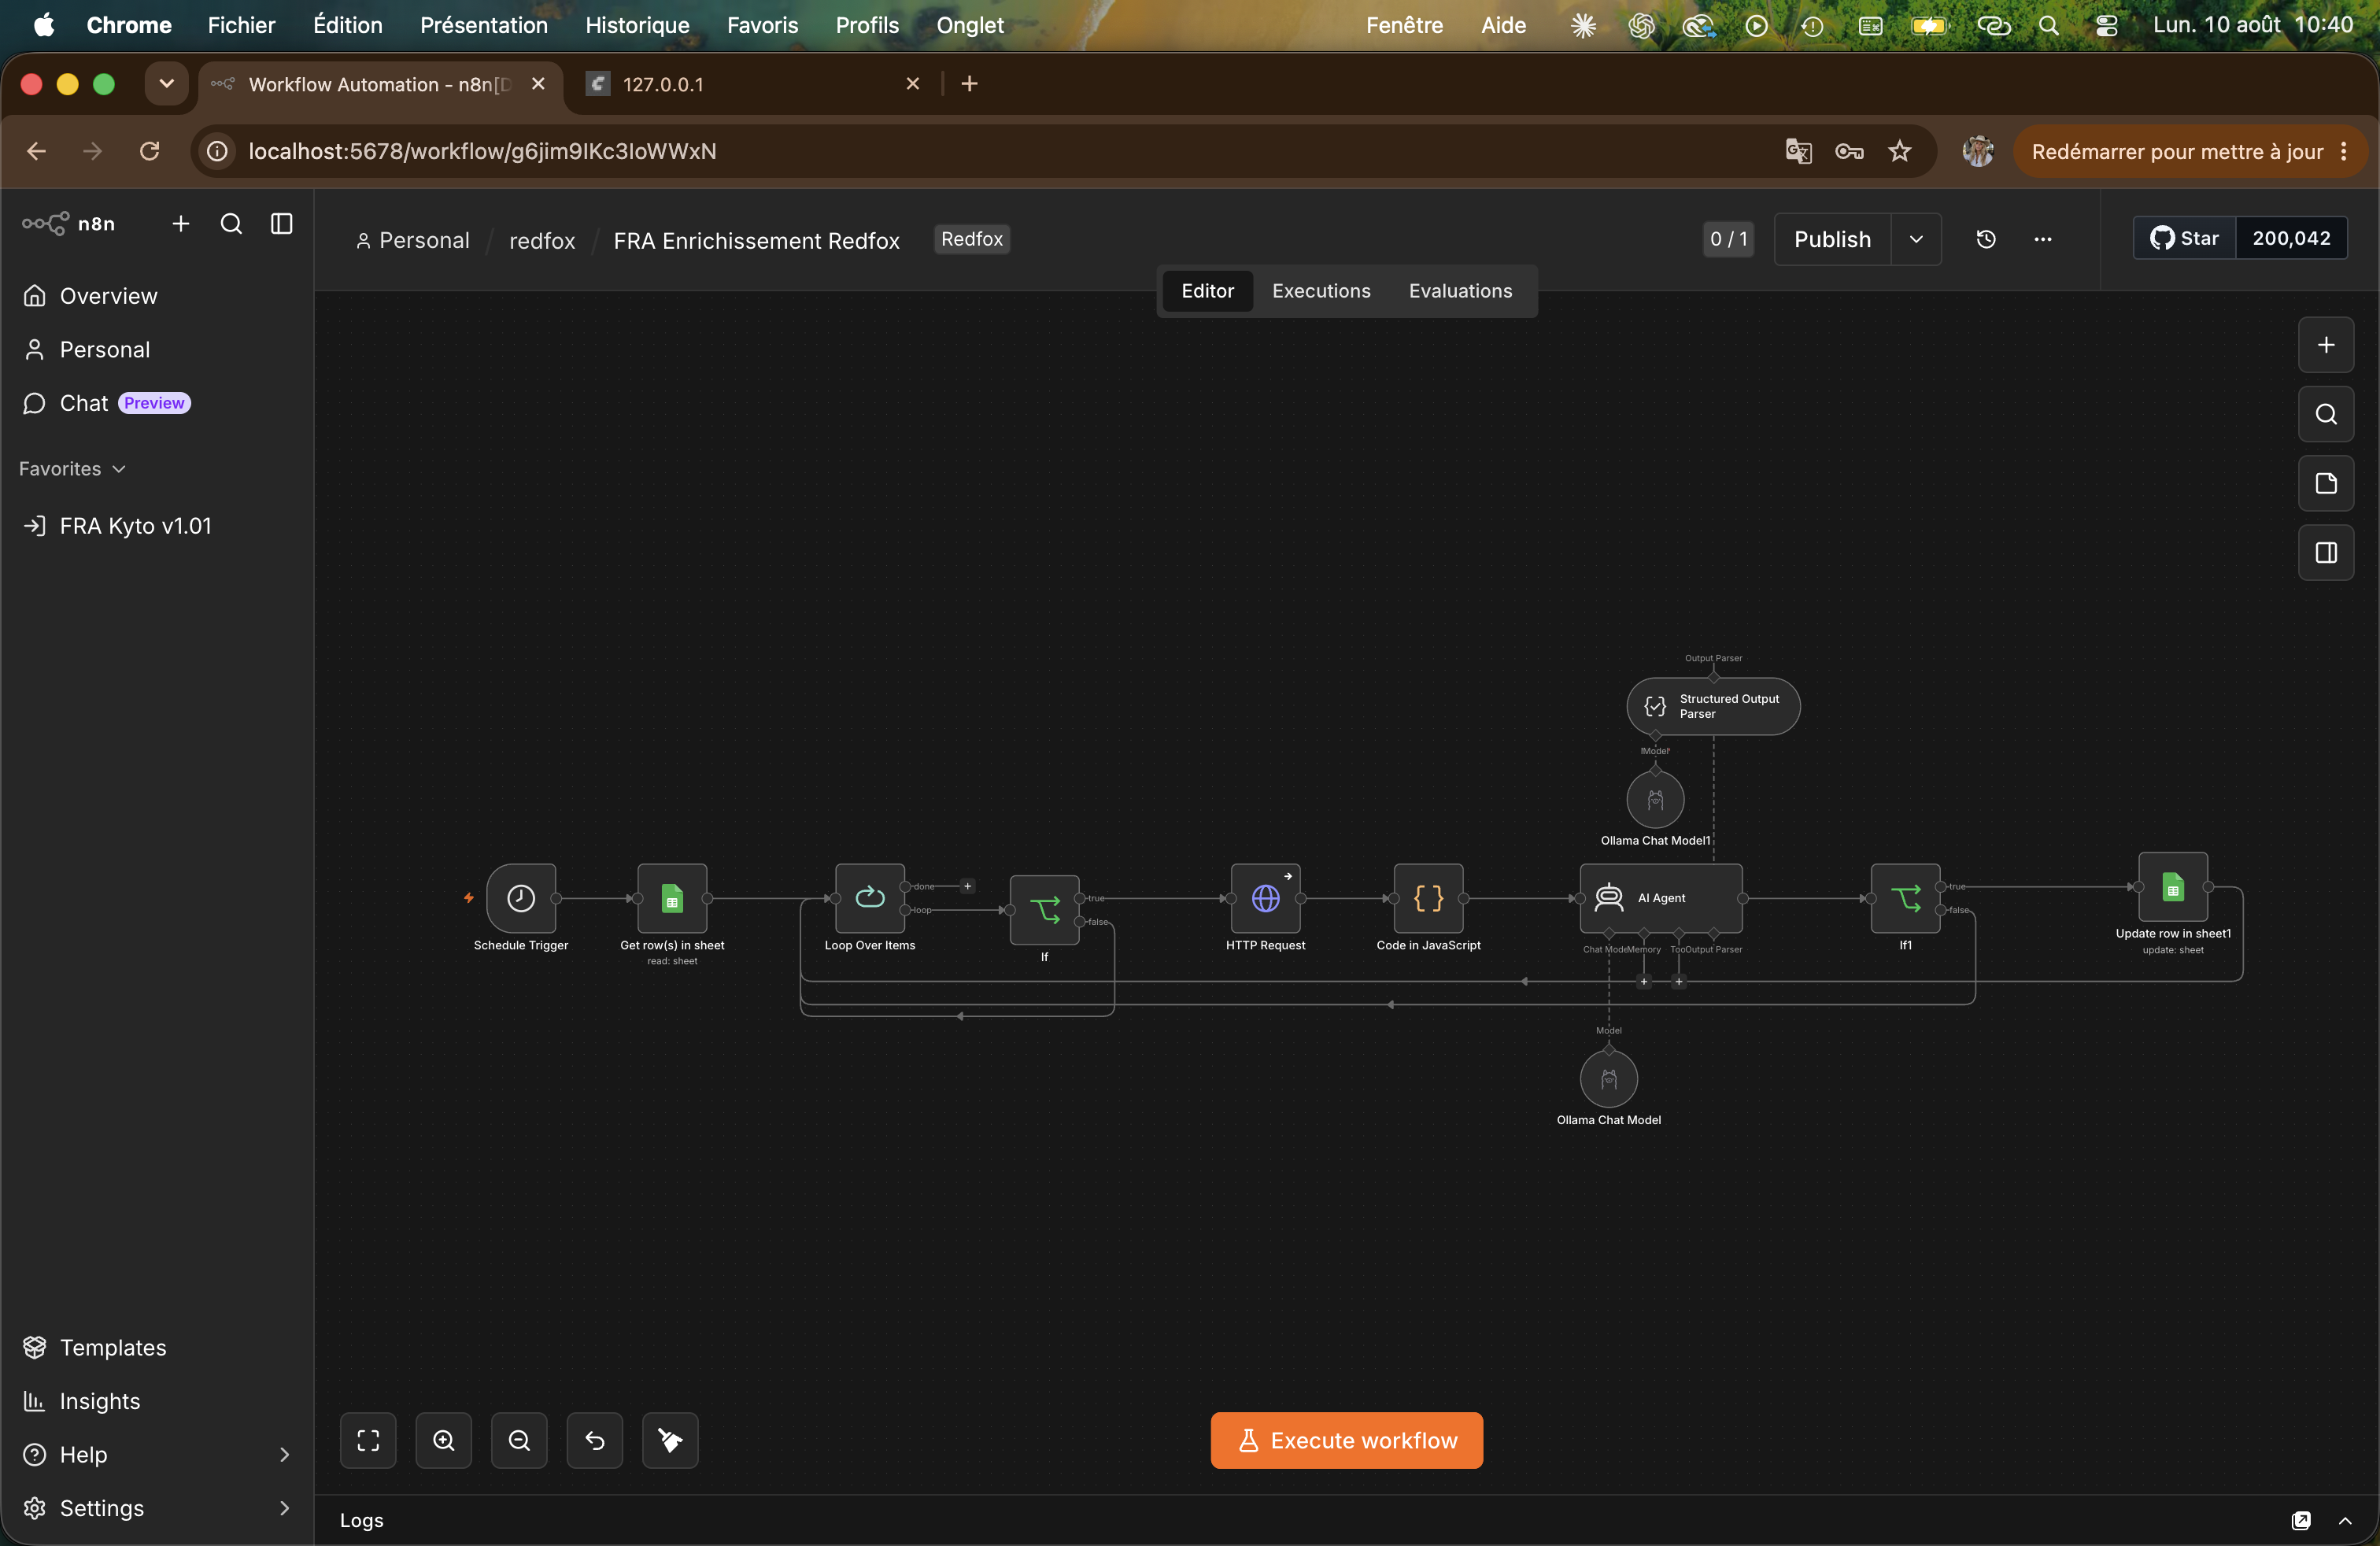Switch to the Executions tab
Image resolution: width=2380 pixels, height=1546 pixels.
coord(1321,291)
